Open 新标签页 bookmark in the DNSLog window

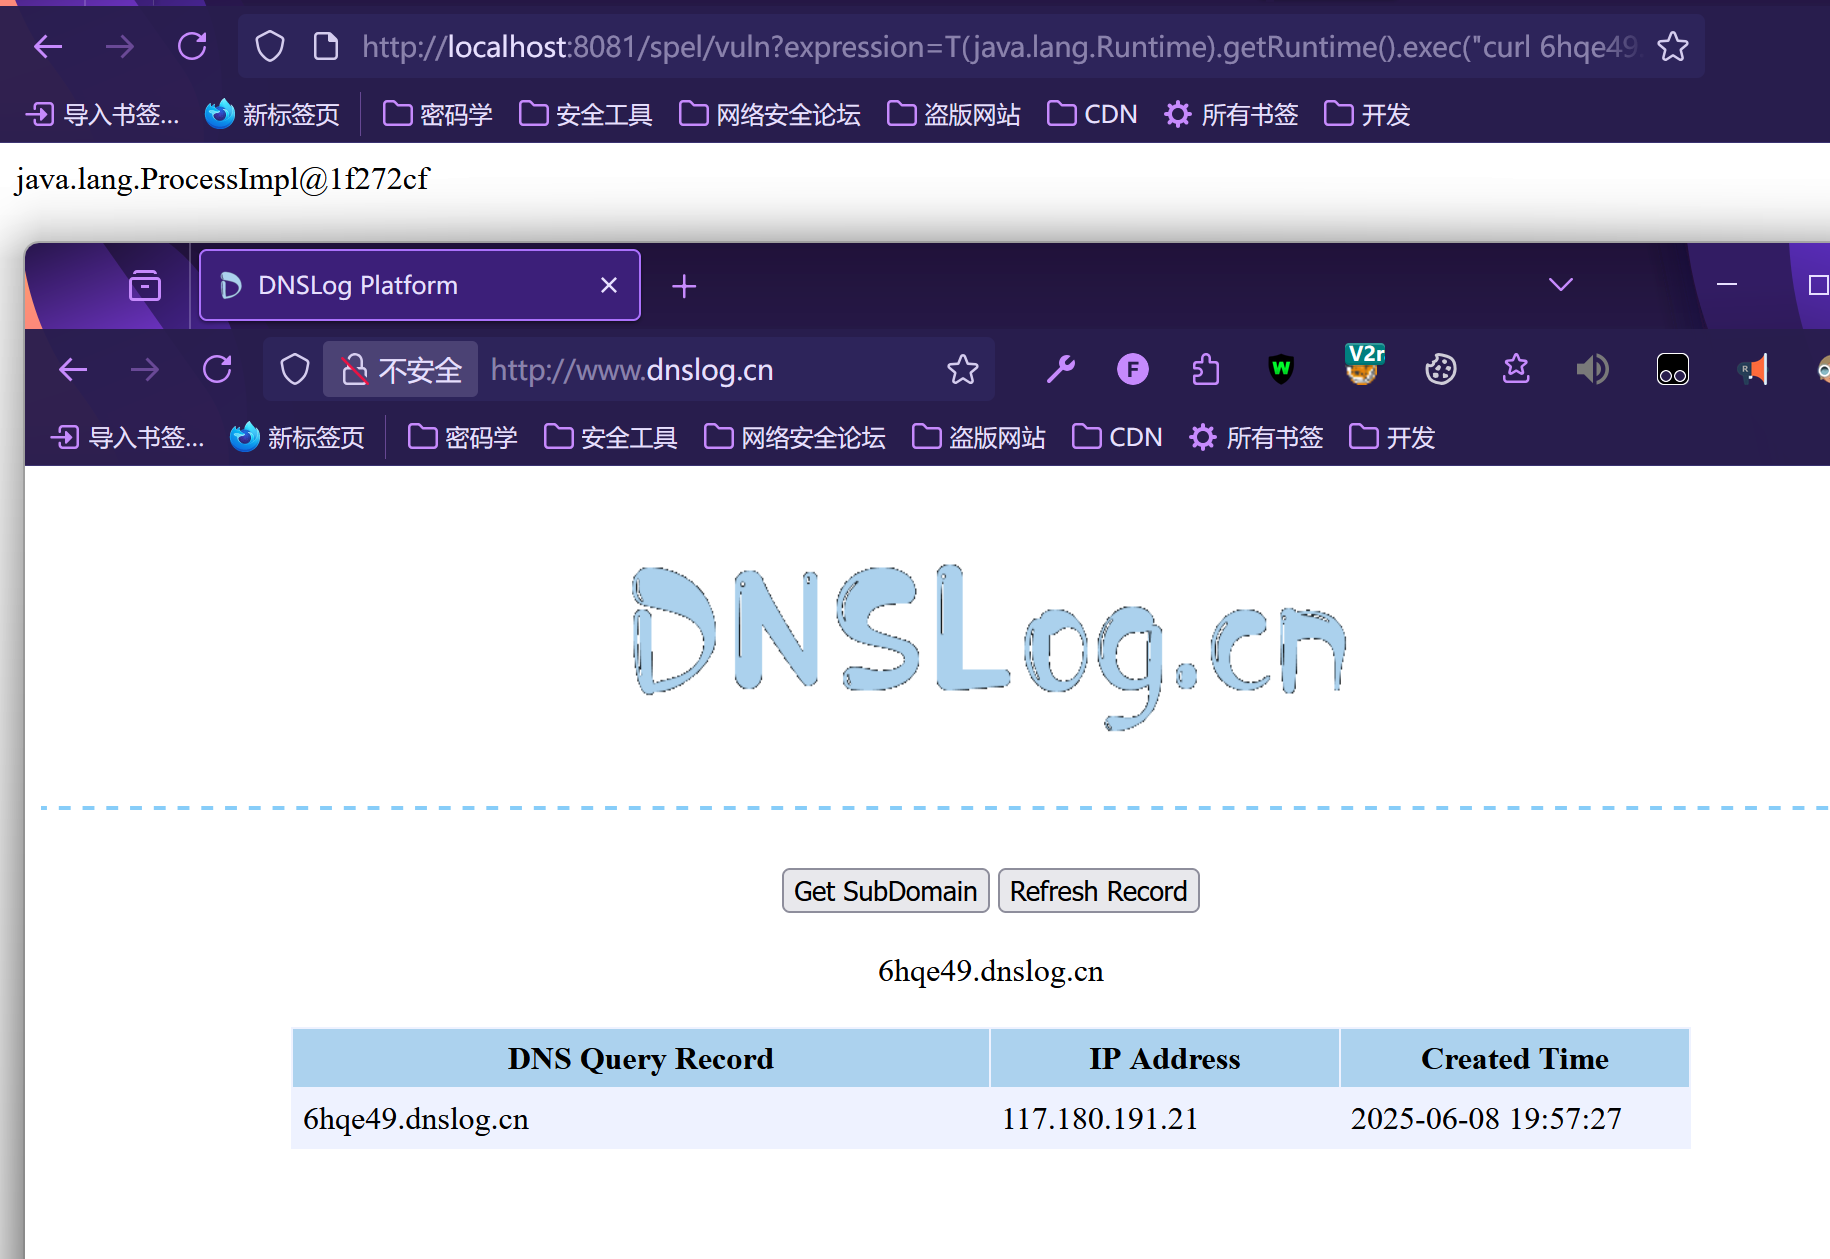pos(297,437)
